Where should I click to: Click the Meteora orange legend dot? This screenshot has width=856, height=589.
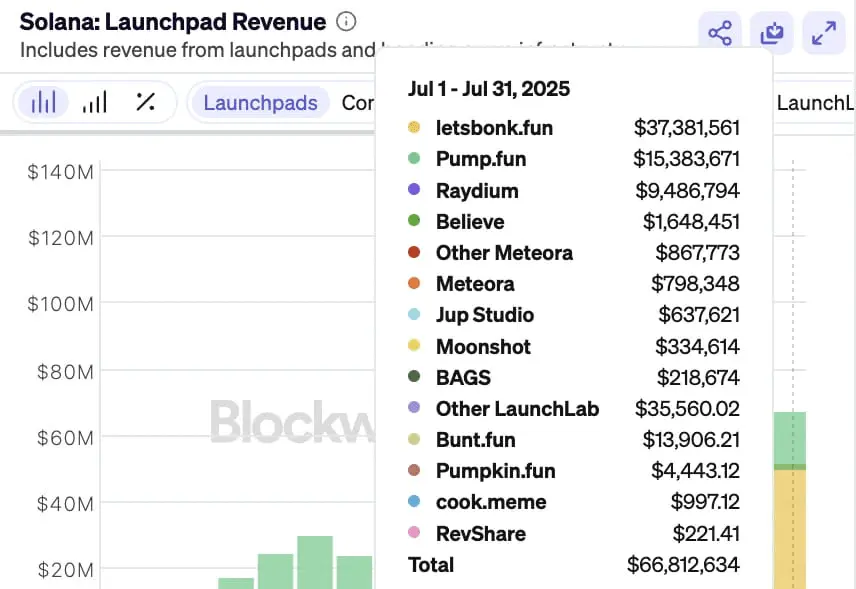pyautogui.click(x=414, y=283)
